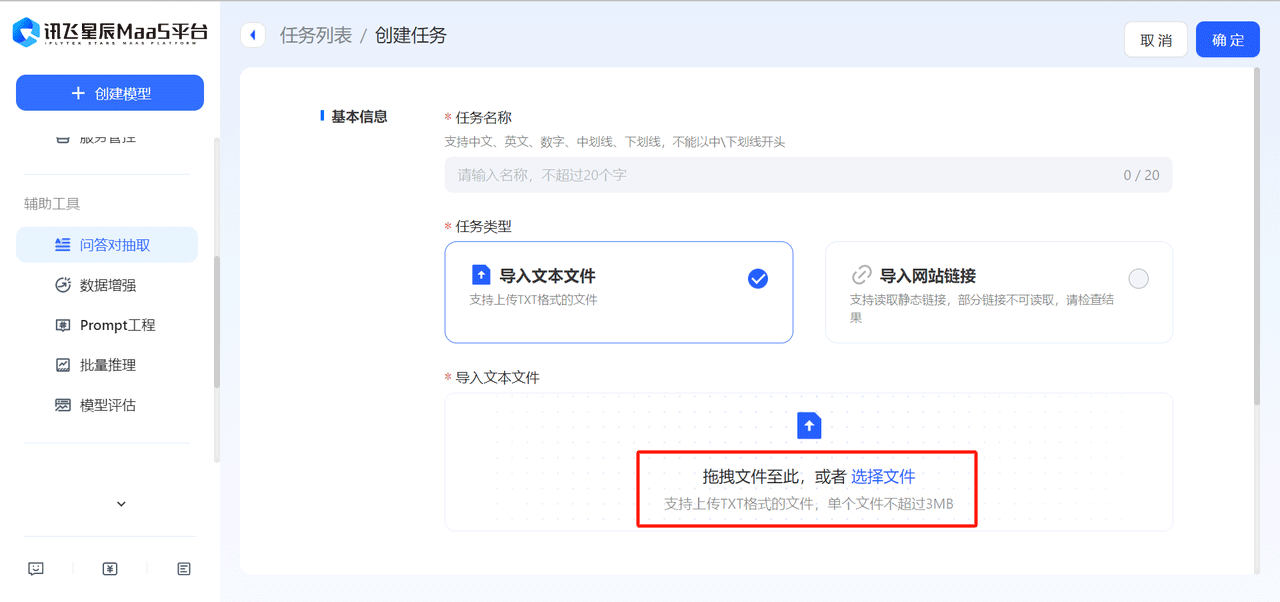Click the 模型评估 icon in sidebar
Image resolution: width=1280 pixels, height=602 pixels.
62,405
